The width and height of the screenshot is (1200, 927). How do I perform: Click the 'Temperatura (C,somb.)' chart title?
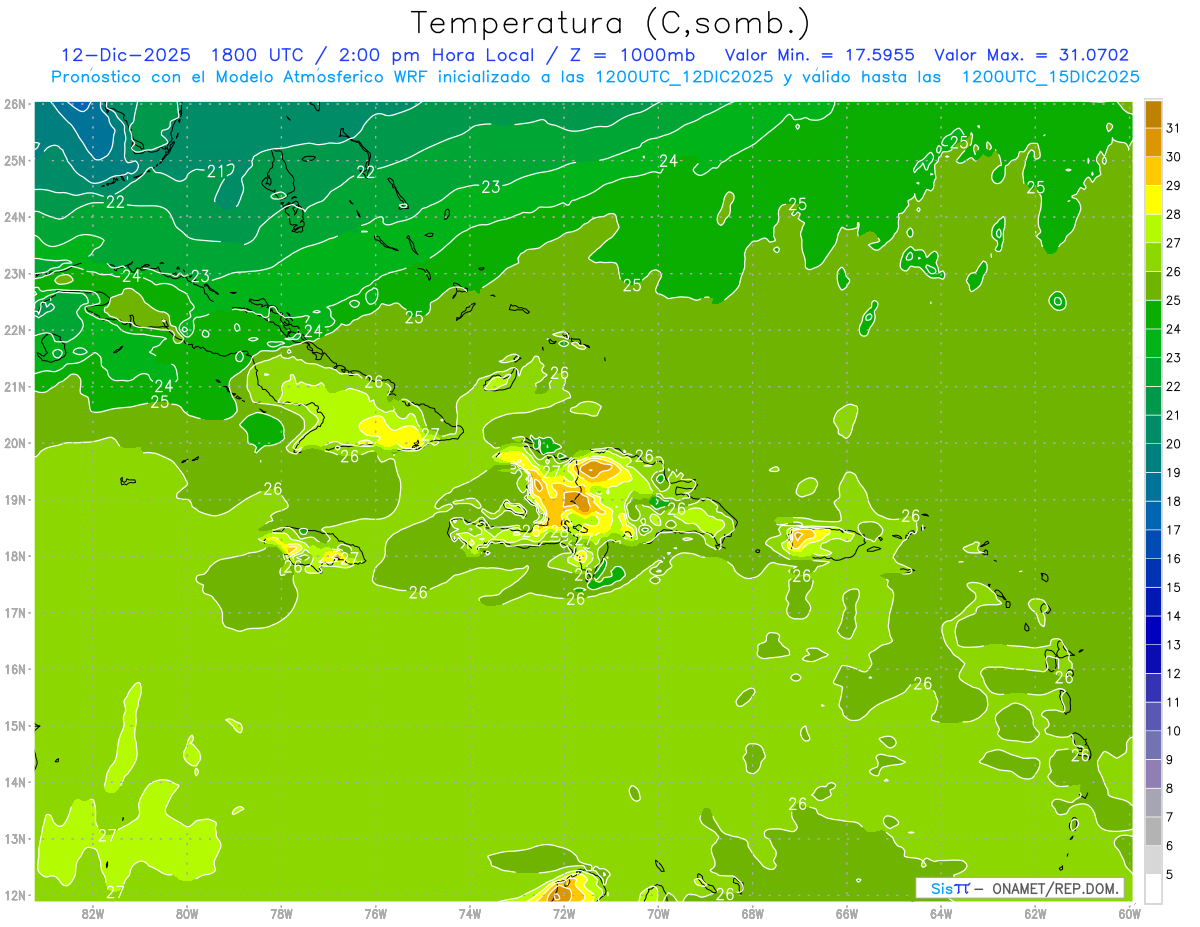point(611,23)
